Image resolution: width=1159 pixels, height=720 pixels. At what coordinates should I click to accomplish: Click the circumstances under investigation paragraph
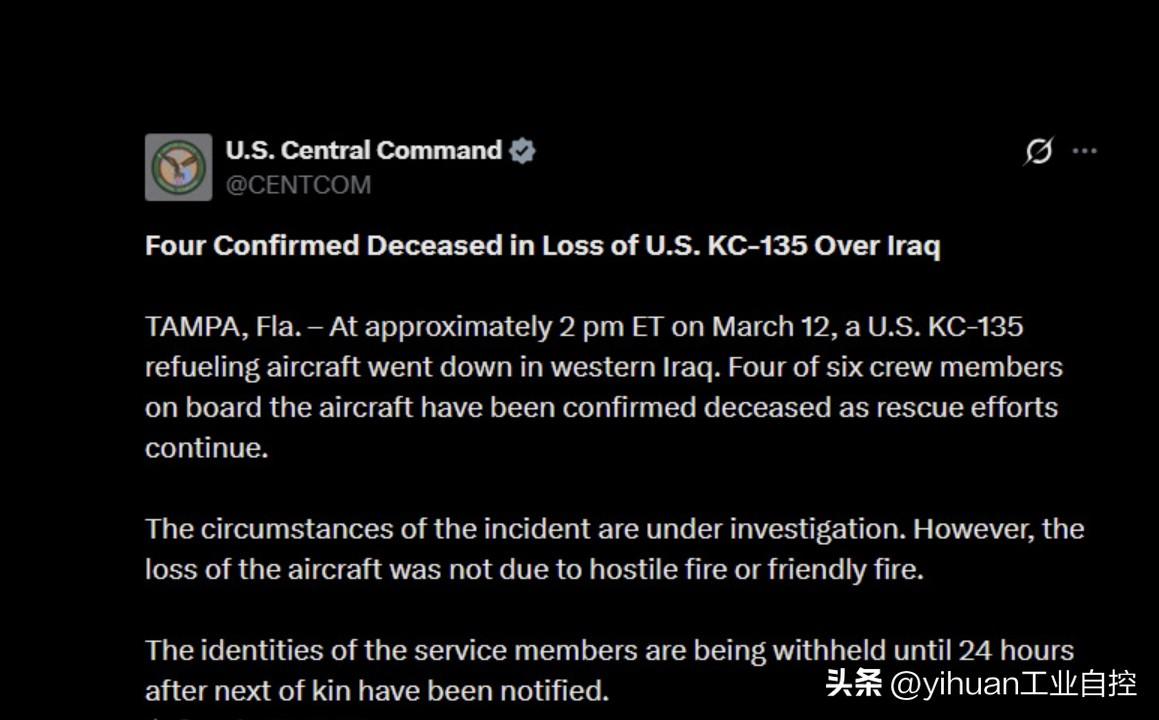[x=614, y=549]
